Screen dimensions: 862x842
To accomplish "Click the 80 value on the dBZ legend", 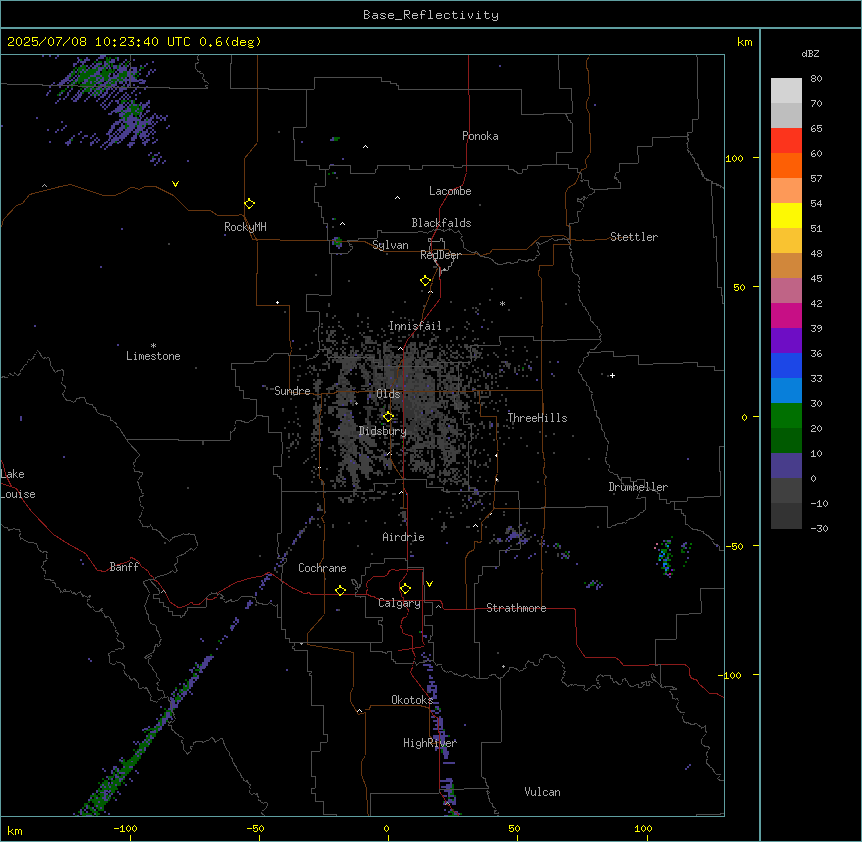I will [816, 79].
